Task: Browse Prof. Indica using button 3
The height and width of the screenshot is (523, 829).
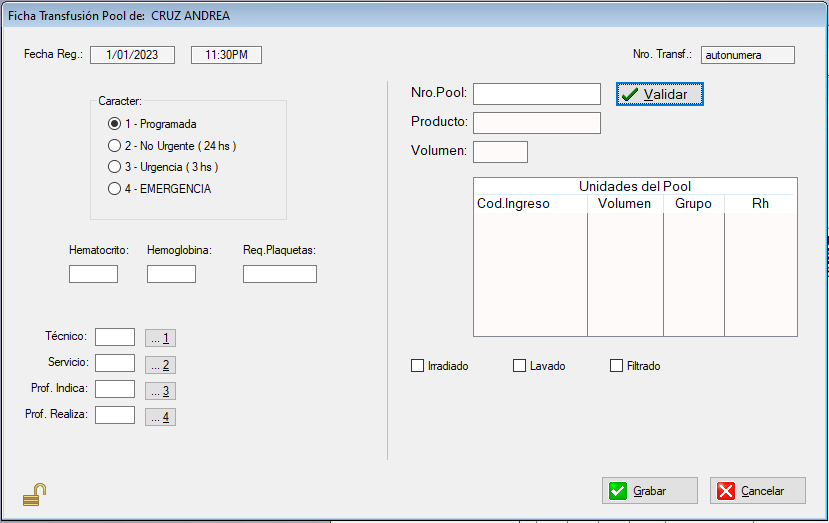Action: click(160, 391)
